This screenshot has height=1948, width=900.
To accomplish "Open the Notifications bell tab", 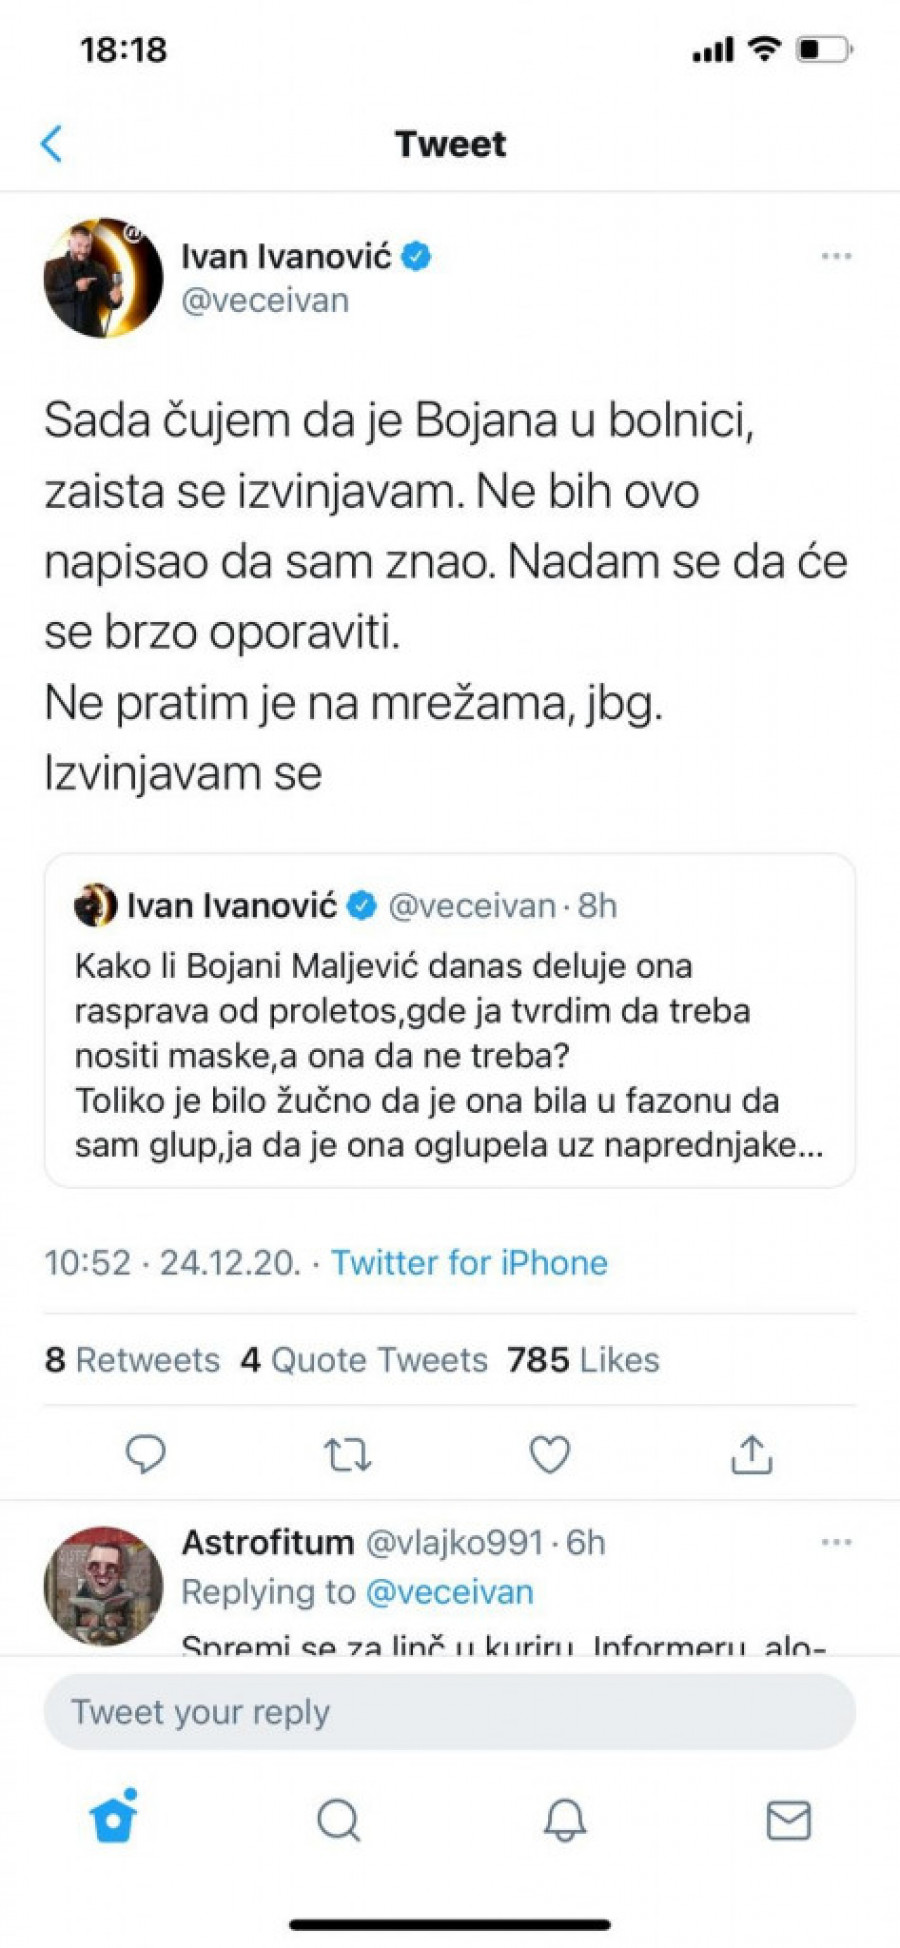I will [564, 1821].
